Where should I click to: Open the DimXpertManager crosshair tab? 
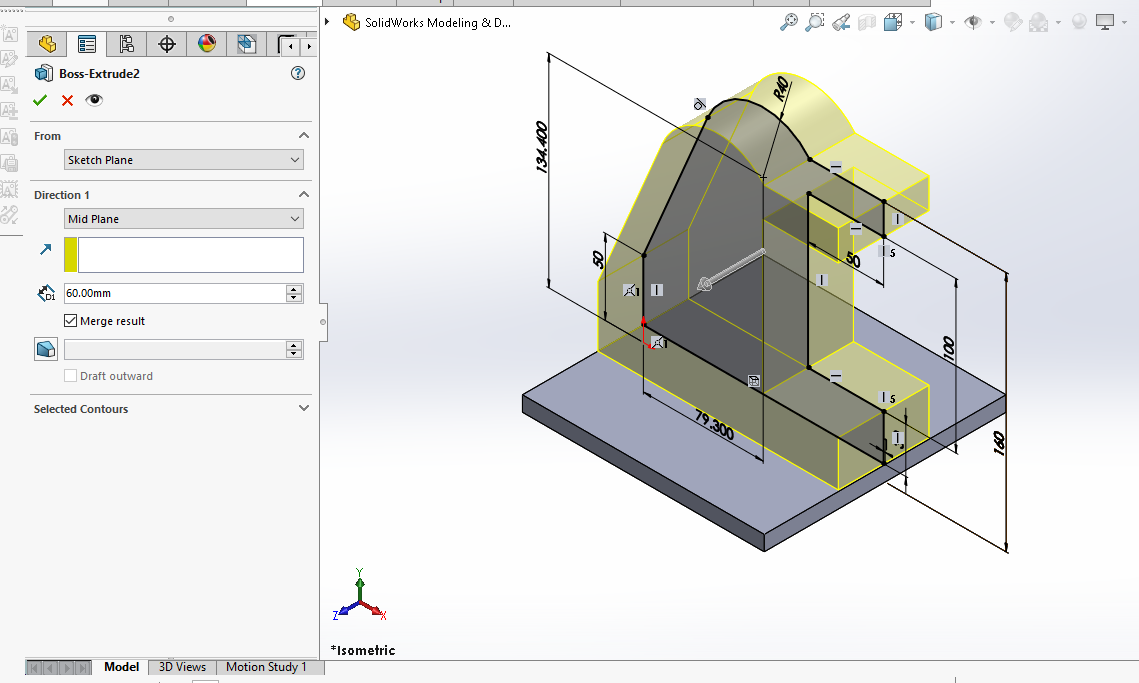pos(167,44)
